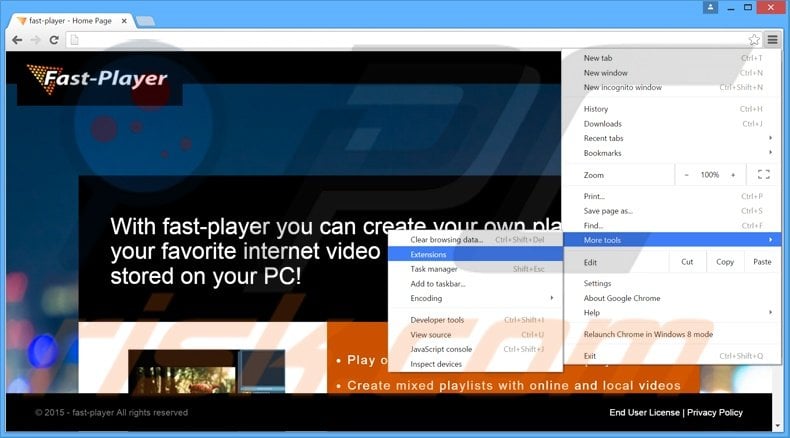This screenshot has width=790, height=438.
Task: Click the Paste button
Action: [762, 262]
